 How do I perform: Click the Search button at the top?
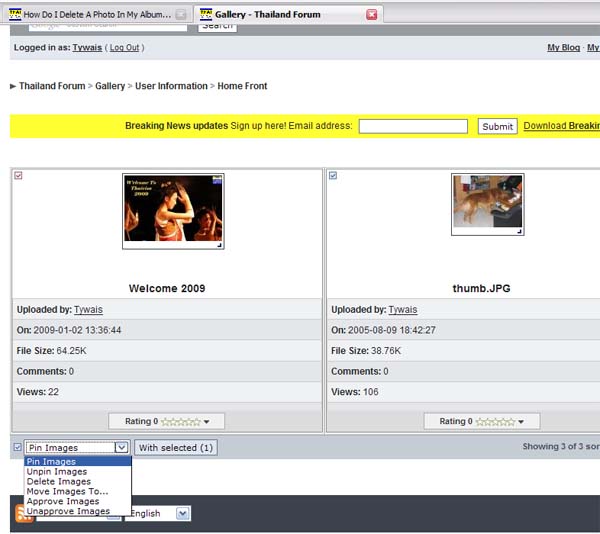point(217,27)
